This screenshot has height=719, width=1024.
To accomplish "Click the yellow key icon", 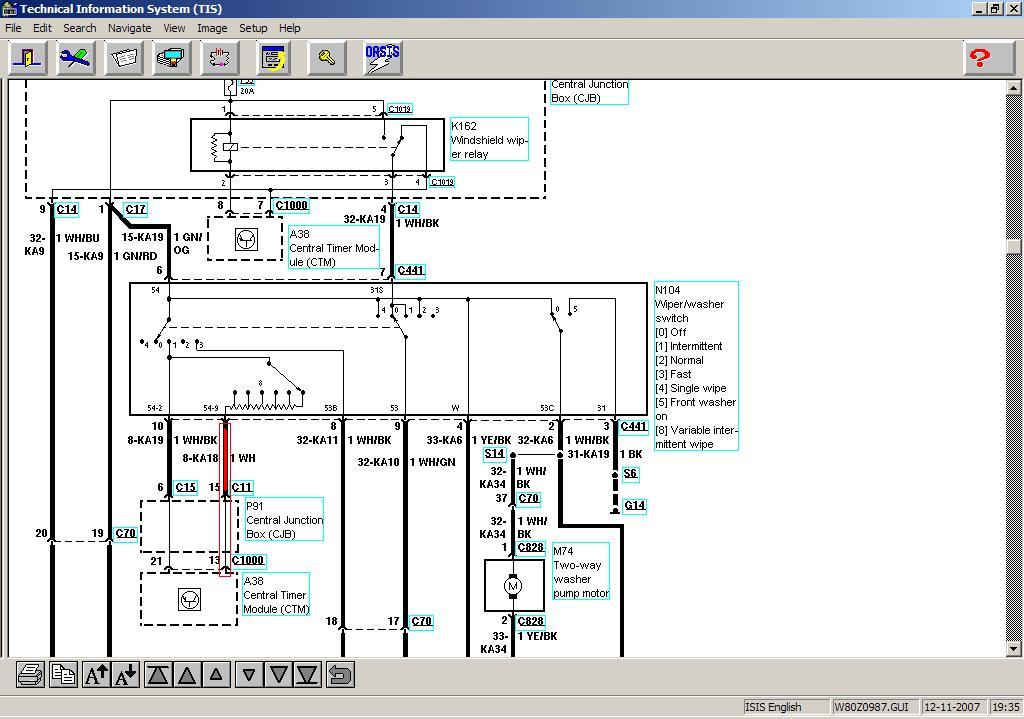I will click(327, 58).
